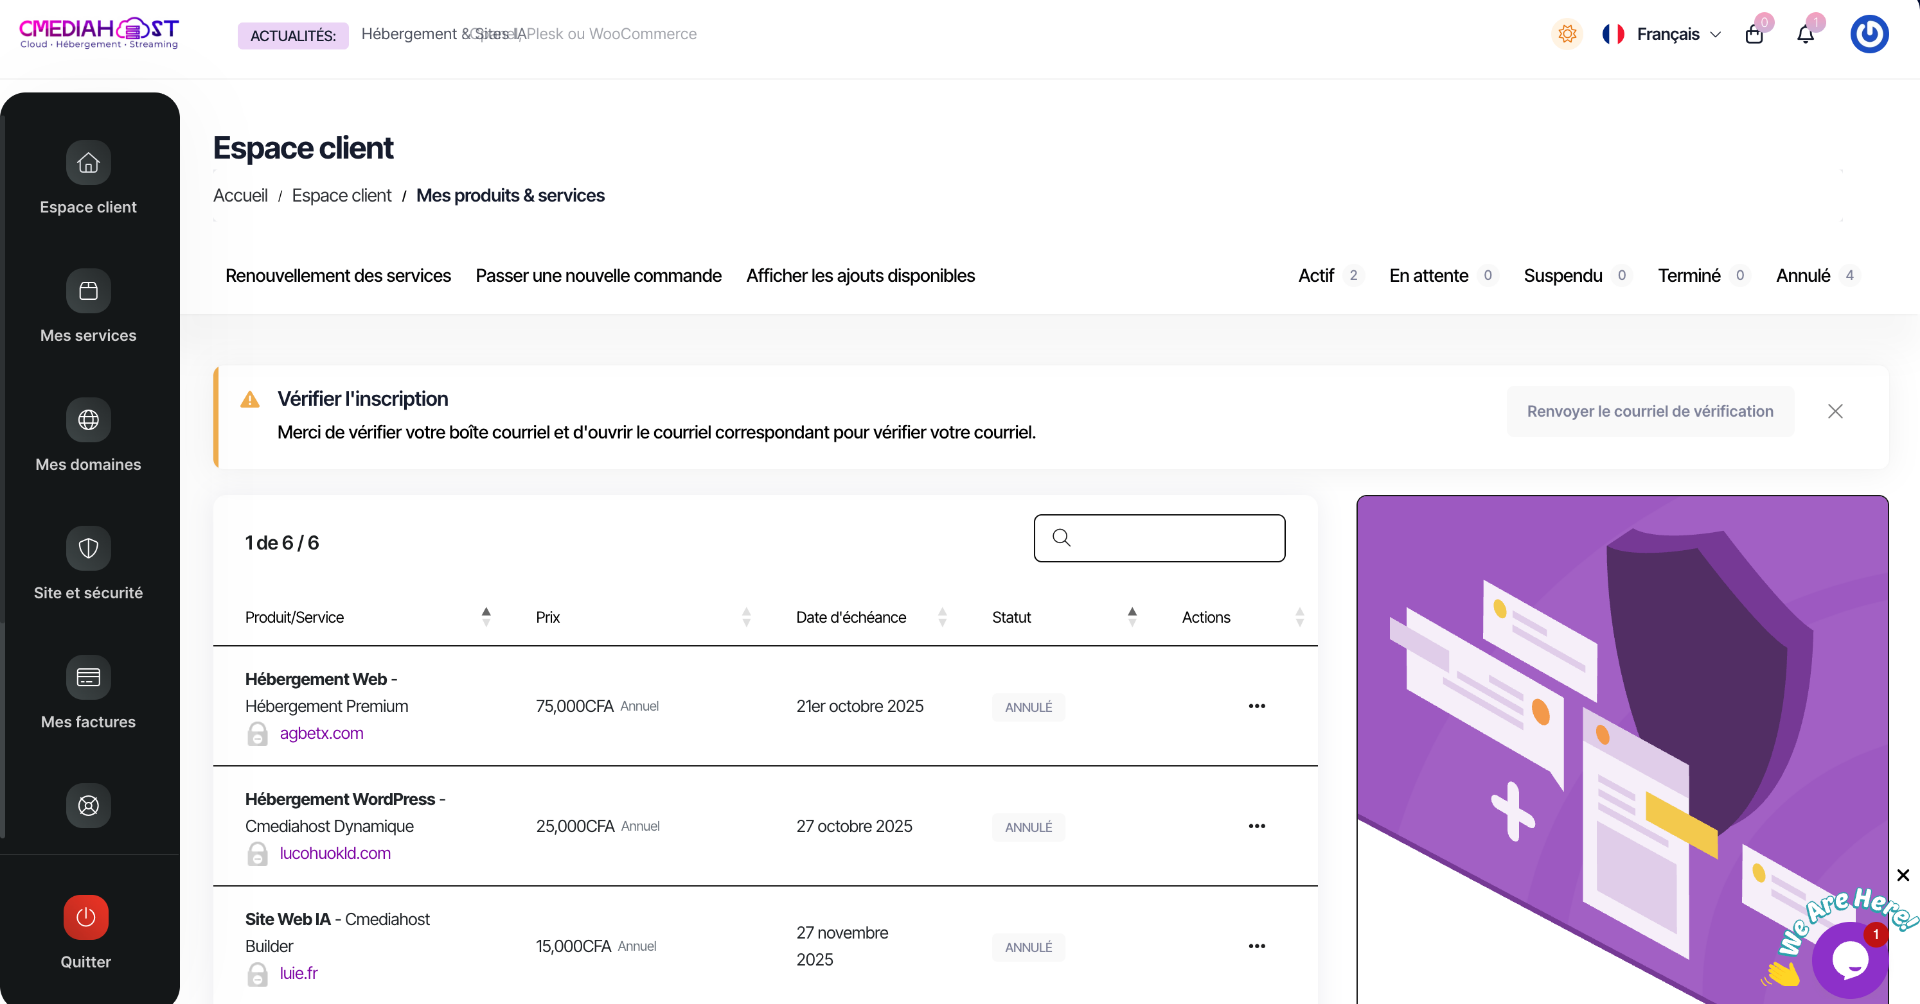Click the Cmediahost logo
1920x1004 pixels.
click(x=99, y=33)
